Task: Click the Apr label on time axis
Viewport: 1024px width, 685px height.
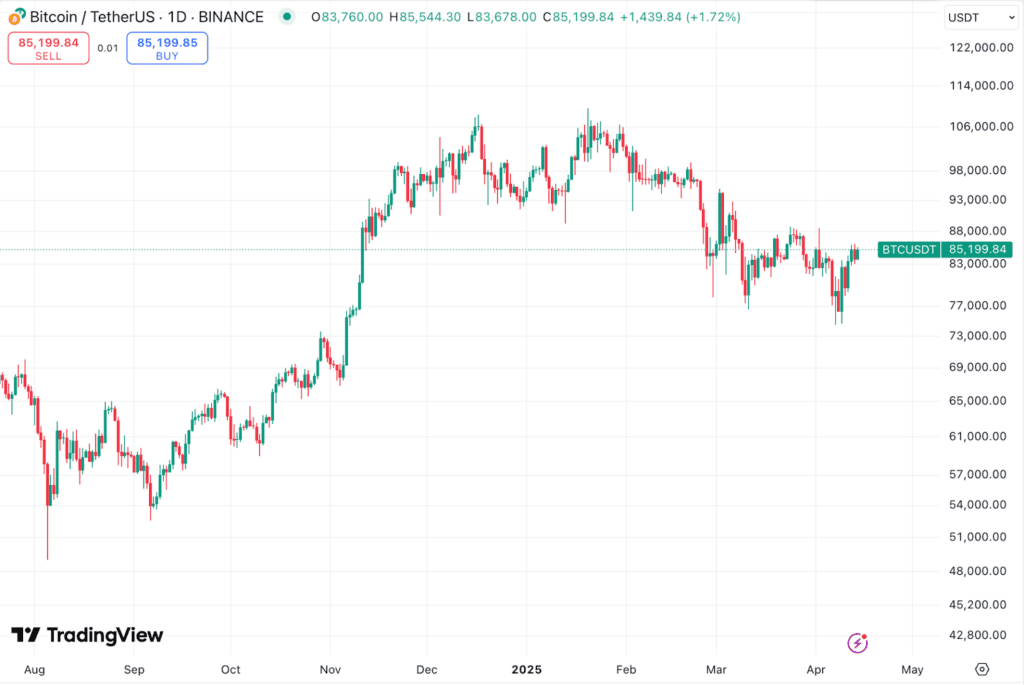Action: coord(814,669)
